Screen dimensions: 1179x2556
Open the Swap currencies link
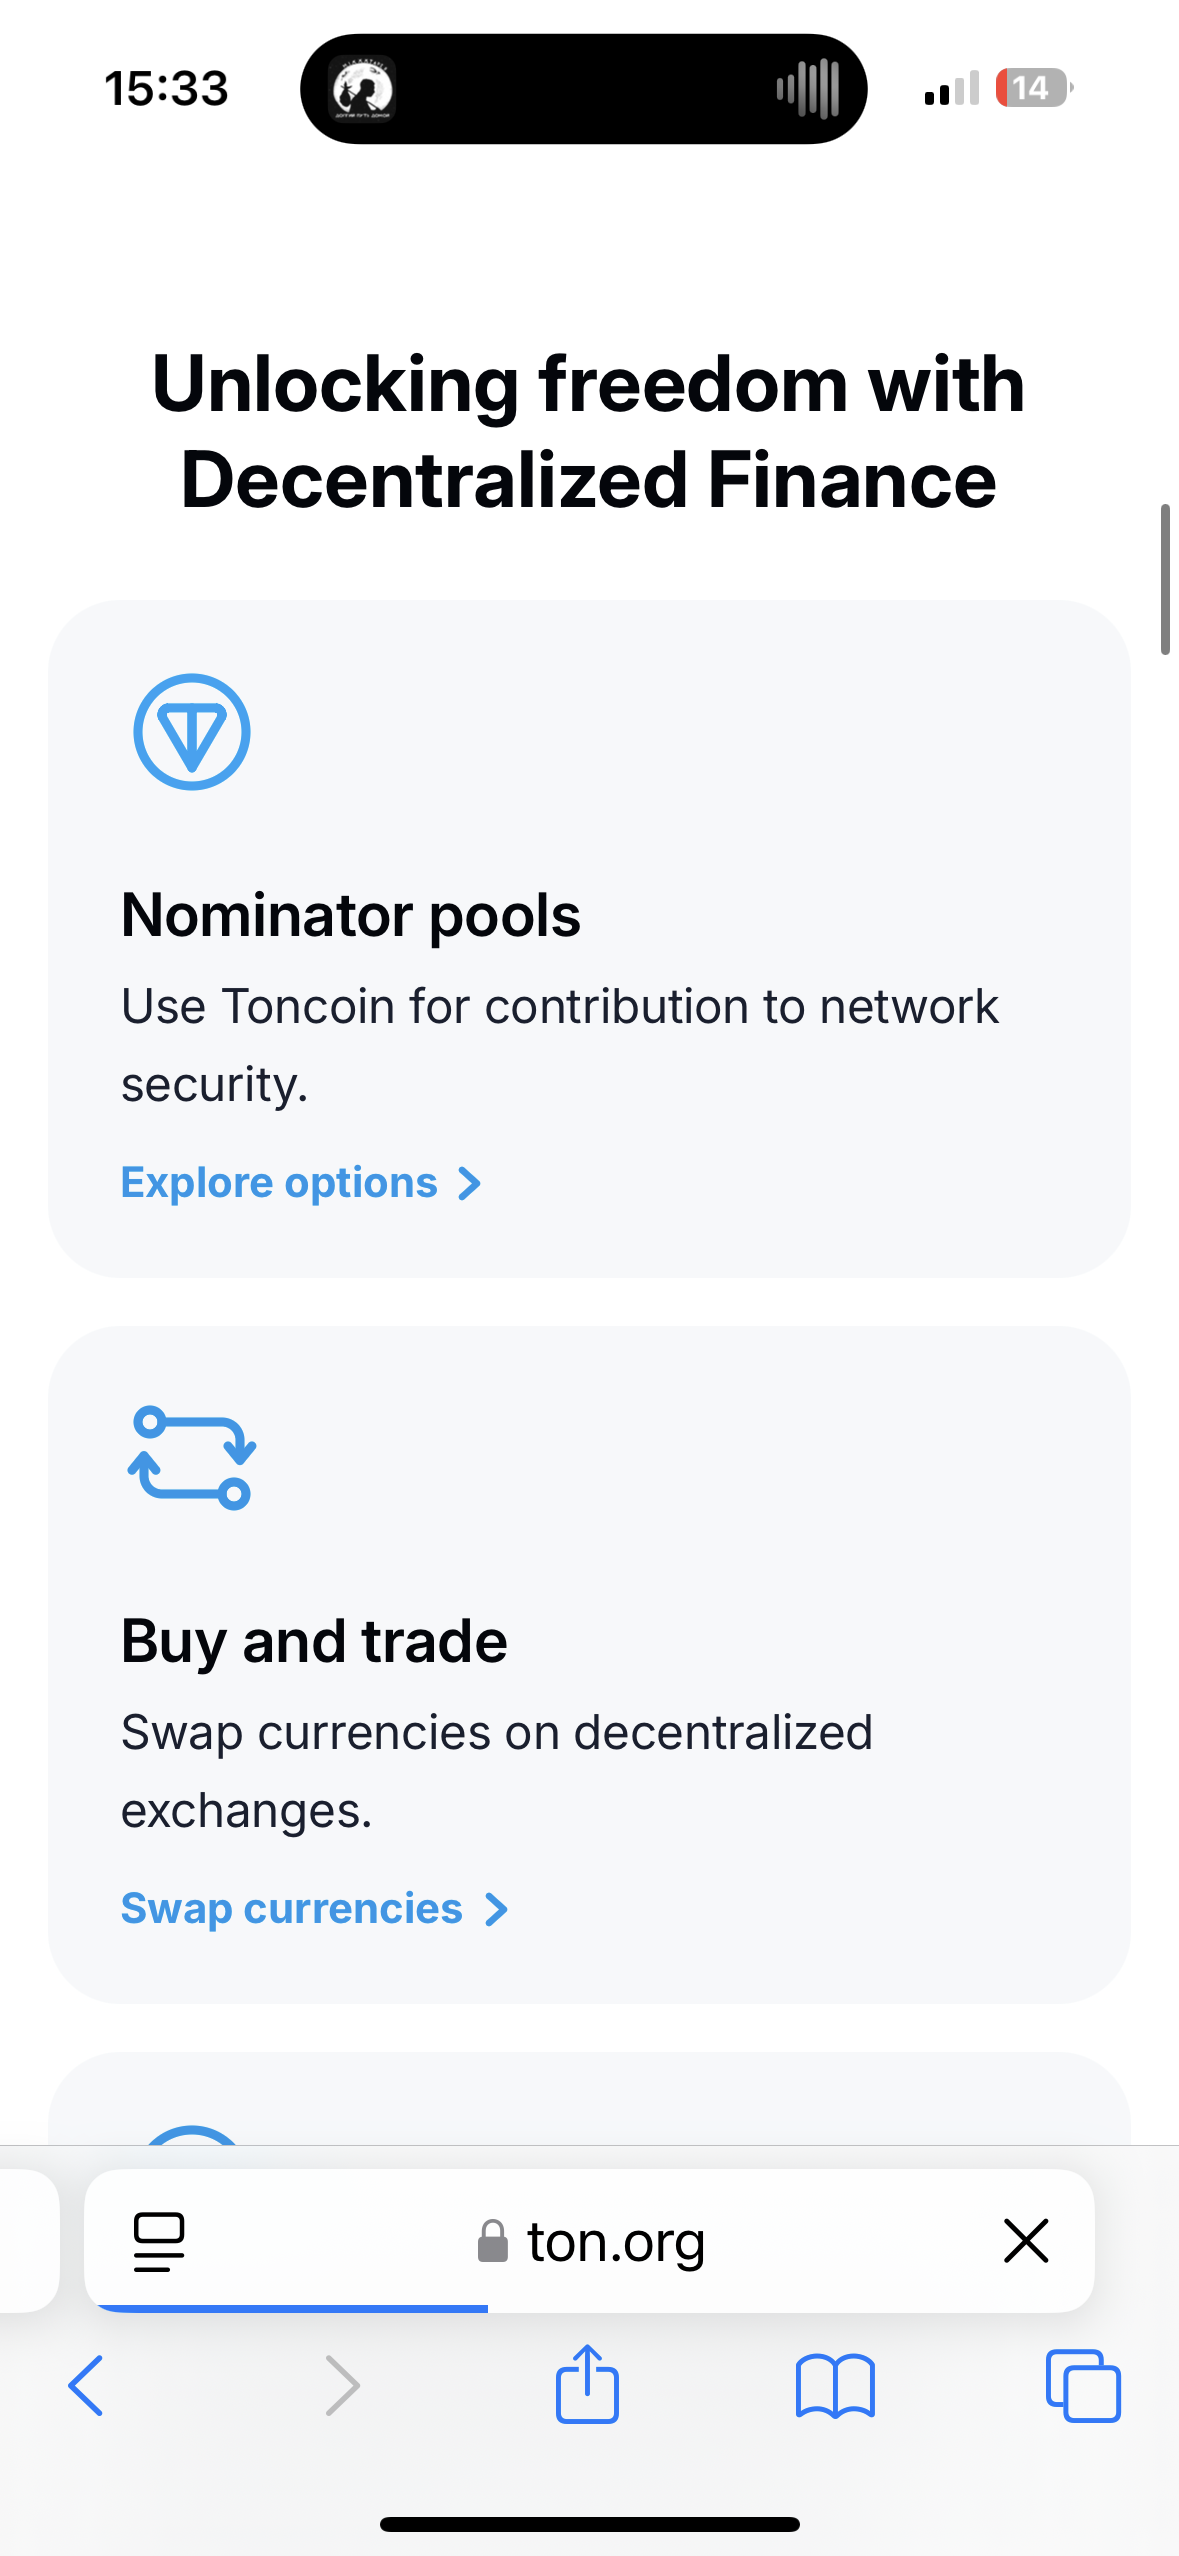tap(291, 1909)
